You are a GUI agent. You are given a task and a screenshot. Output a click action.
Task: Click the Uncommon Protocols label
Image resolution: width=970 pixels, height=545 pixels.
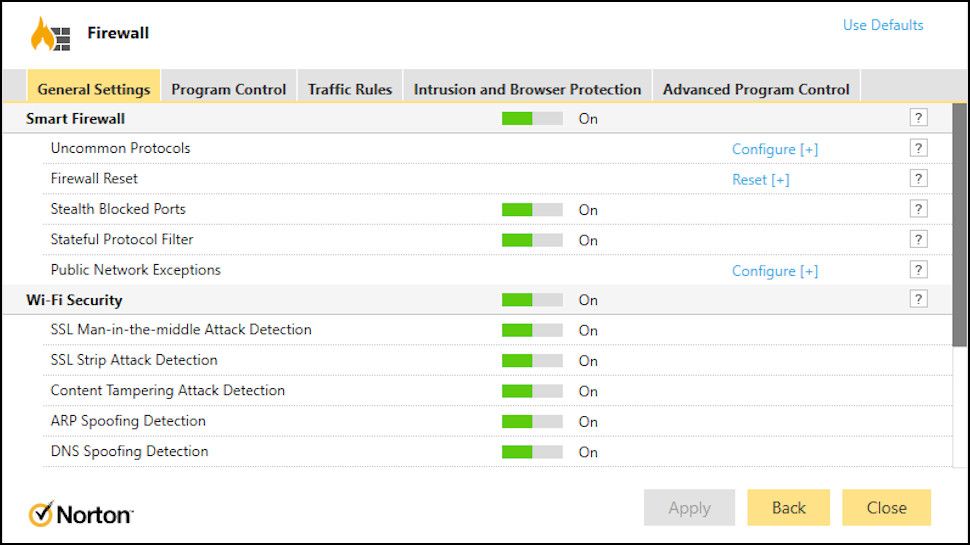pyautogui.click(x=120, y=148)
